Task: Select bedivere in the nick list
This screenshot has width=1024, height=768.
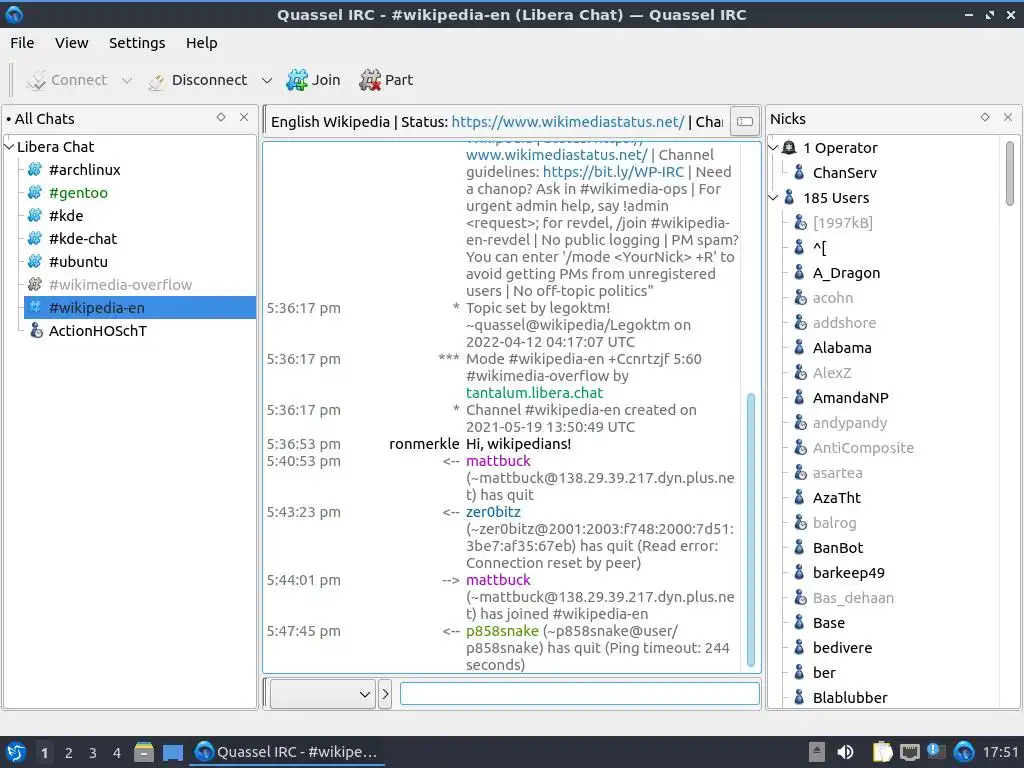Action: click(x=842, y=648)
